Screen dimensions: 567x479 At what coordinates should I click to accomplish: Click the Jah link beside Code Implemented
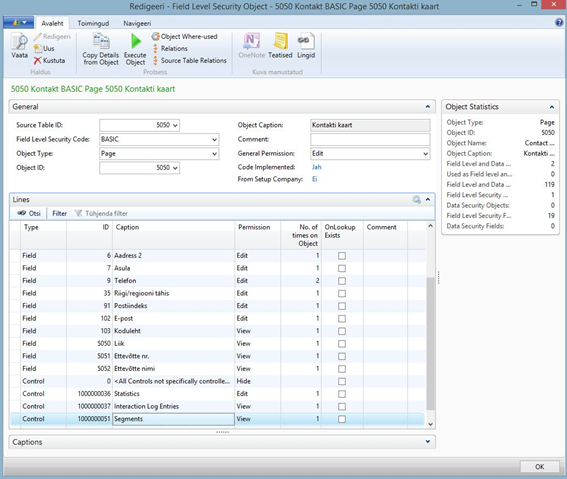click(x=316, y=167)
